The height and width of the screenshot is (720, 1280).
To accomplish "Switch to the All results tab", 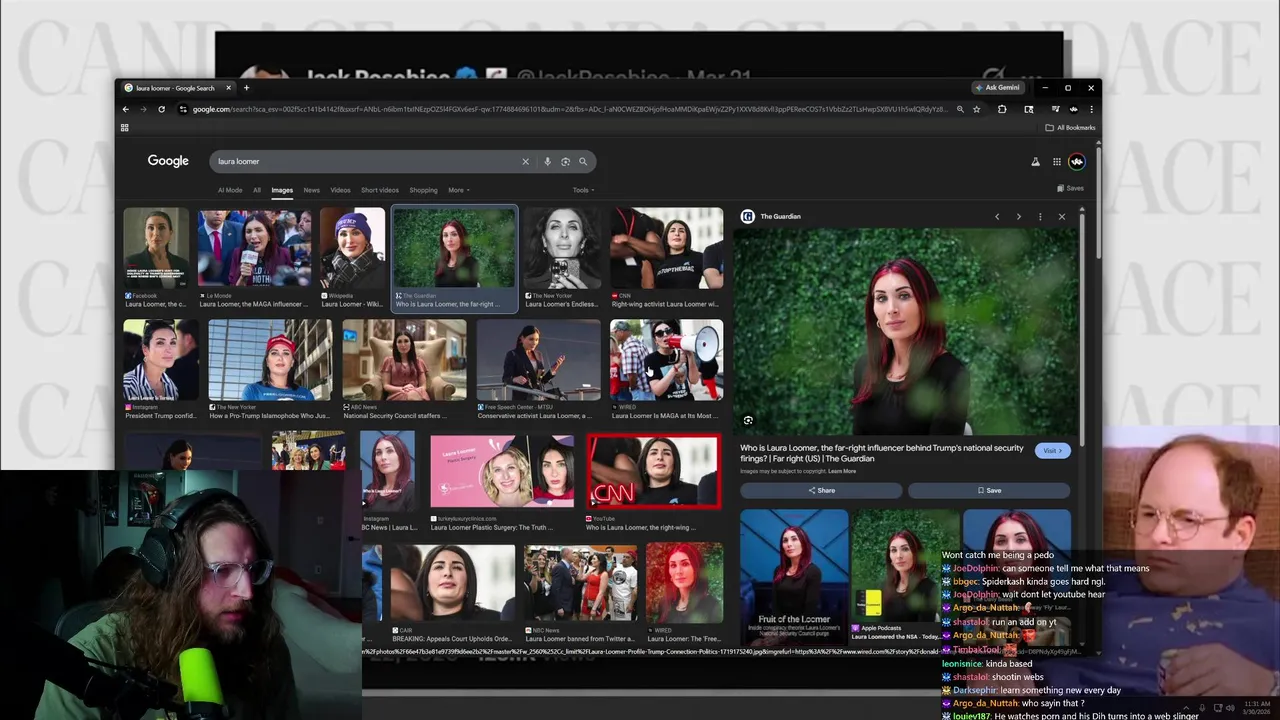I will click(x=257, y=190).
